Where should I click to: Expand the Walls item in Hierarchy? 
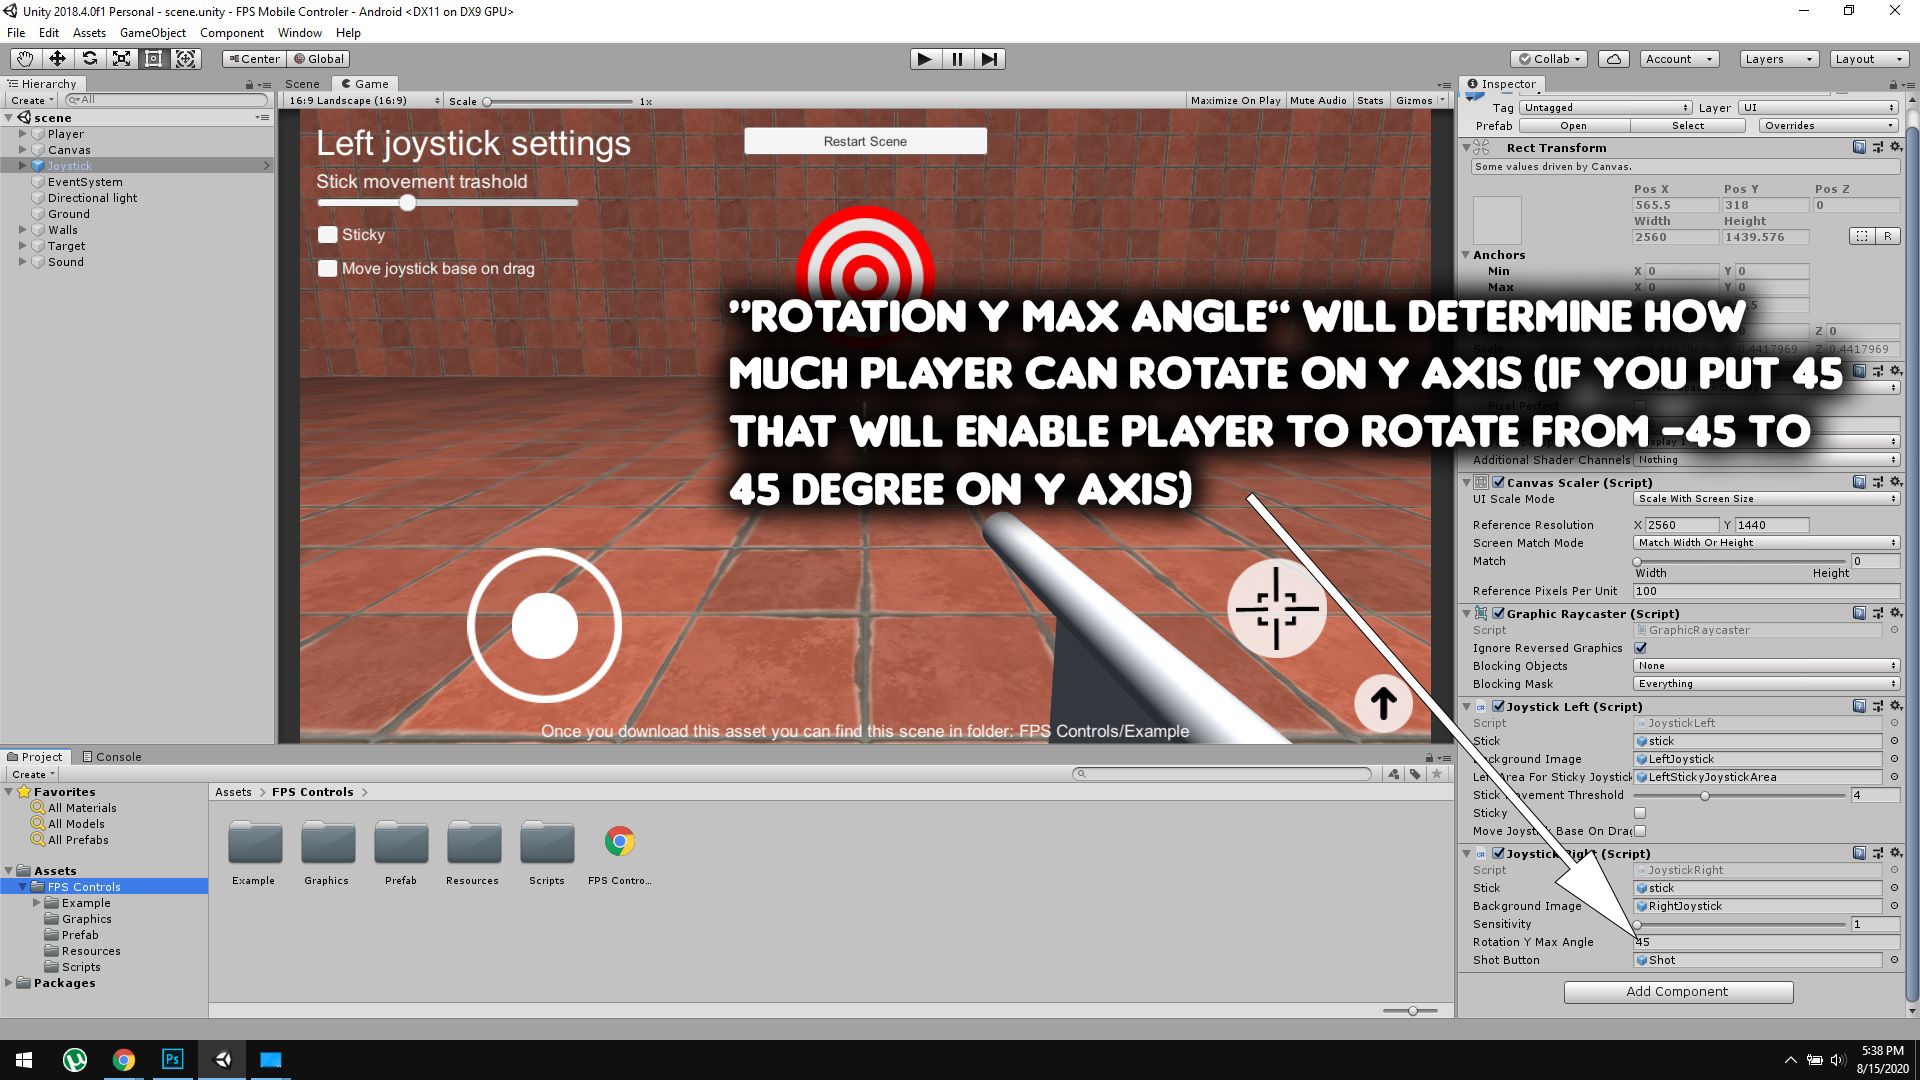pos(22,230)
